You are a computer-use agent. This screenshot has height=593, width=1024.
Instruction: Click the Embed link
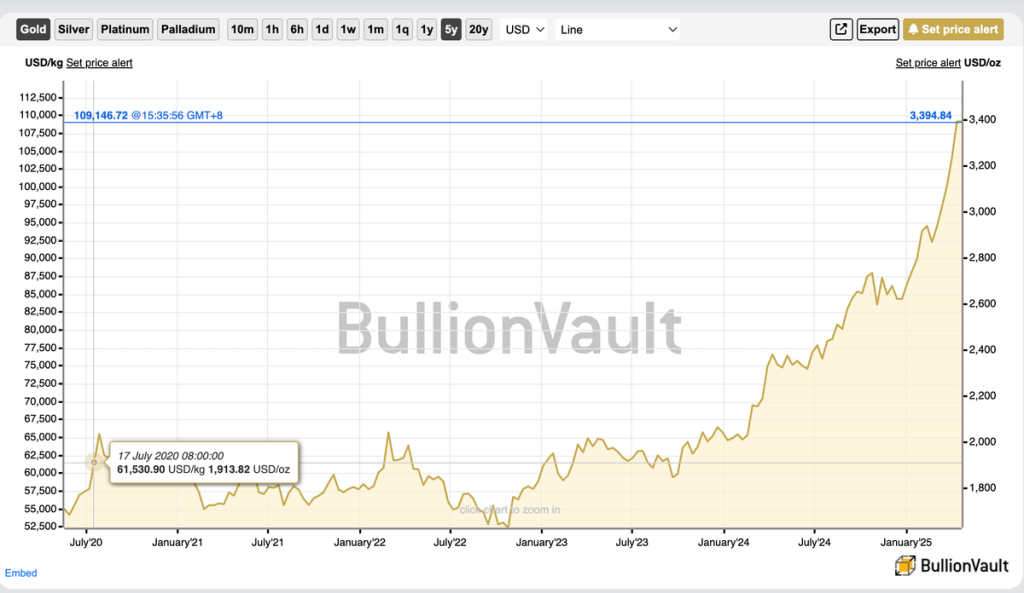(21, 573)
